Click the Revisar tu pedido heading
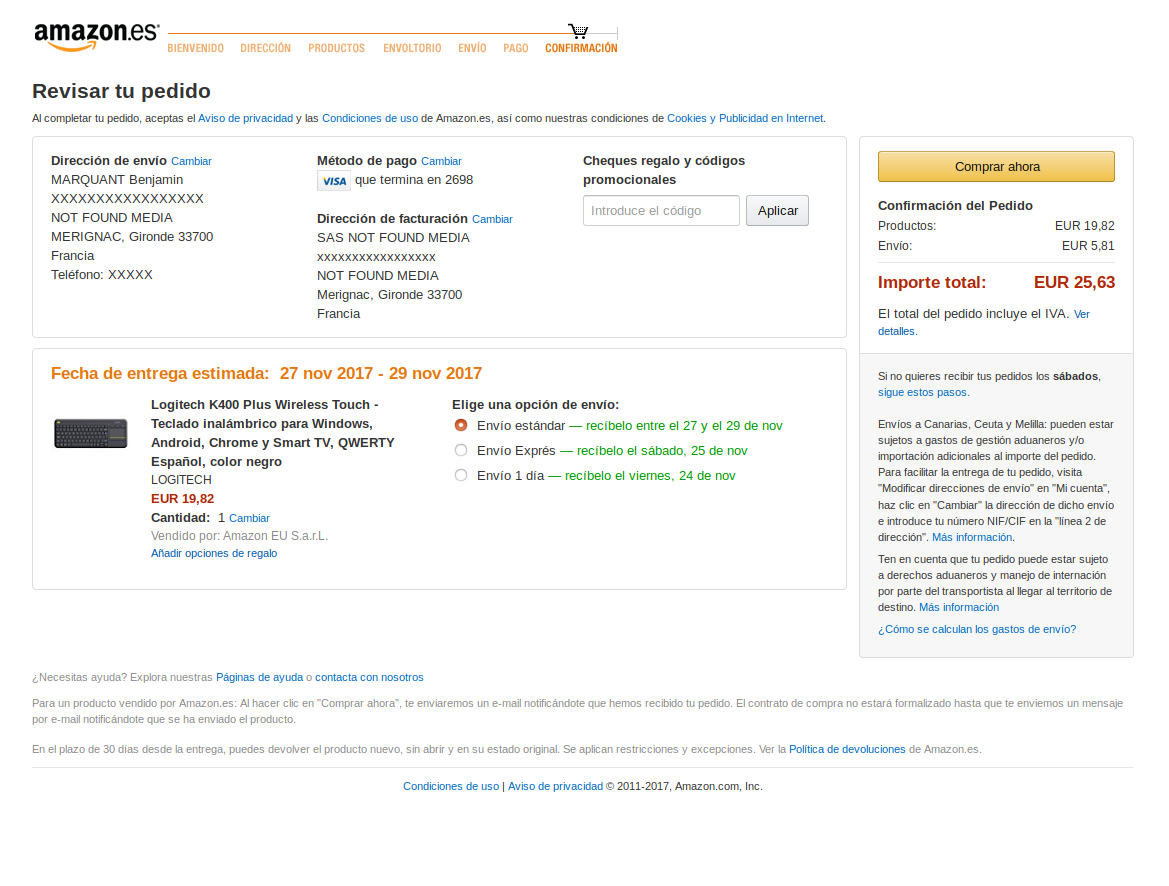The height and width of the screenshot is (886, 1169). point(122,91)
